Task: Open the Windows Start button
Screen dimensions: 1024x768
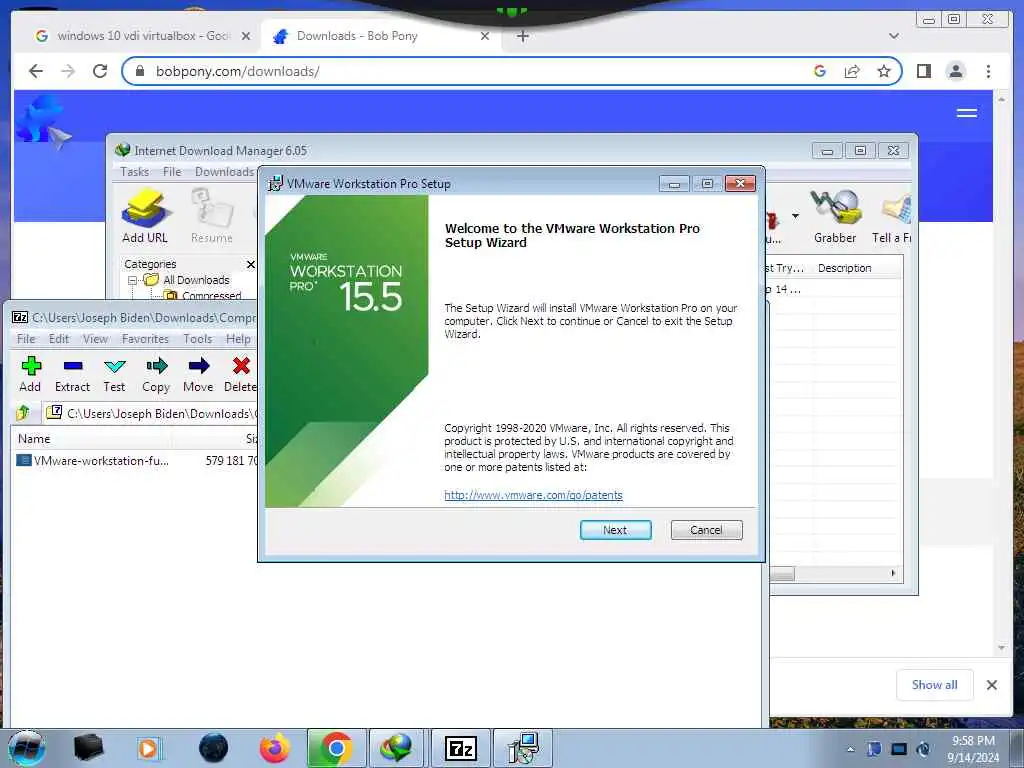Action: [x=26, y=748]
